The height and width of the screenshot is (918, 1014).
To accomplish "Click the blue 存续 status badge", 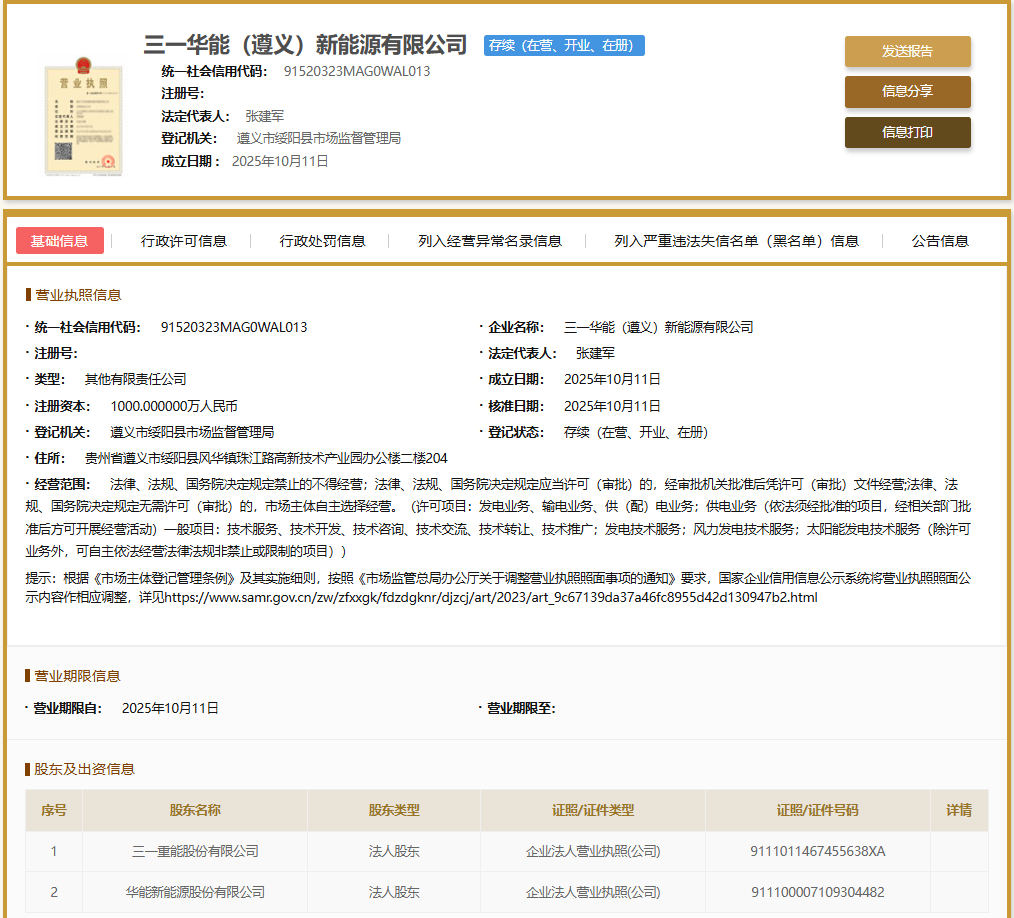I will [x=564, y=46].
